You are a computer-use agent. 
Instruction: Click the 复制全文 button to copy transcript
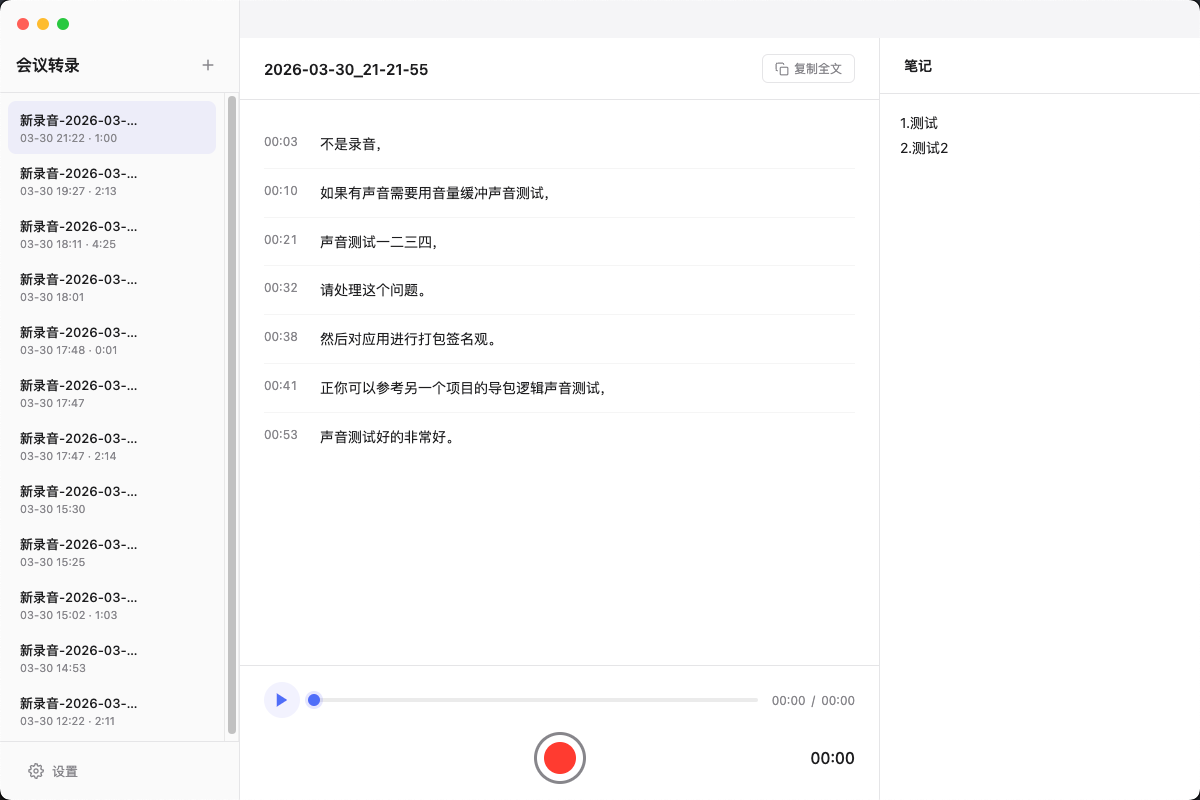[x=808, y=68]
